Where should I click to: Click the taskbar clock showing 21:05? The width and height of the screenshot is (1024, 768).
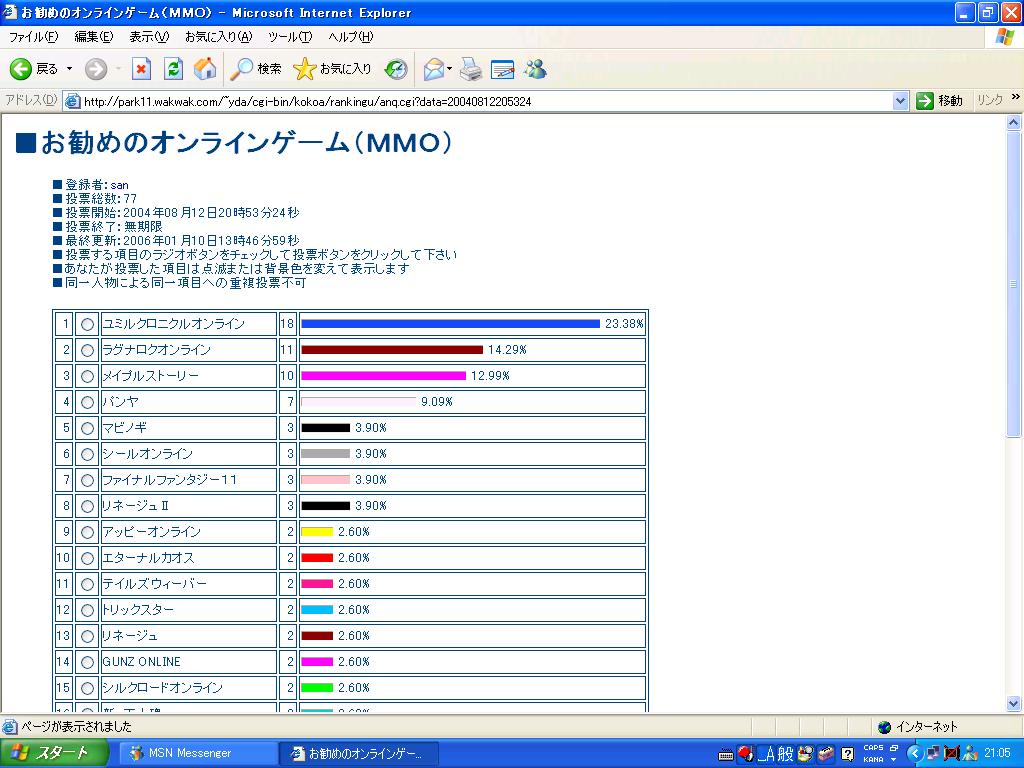click(997, 754)
